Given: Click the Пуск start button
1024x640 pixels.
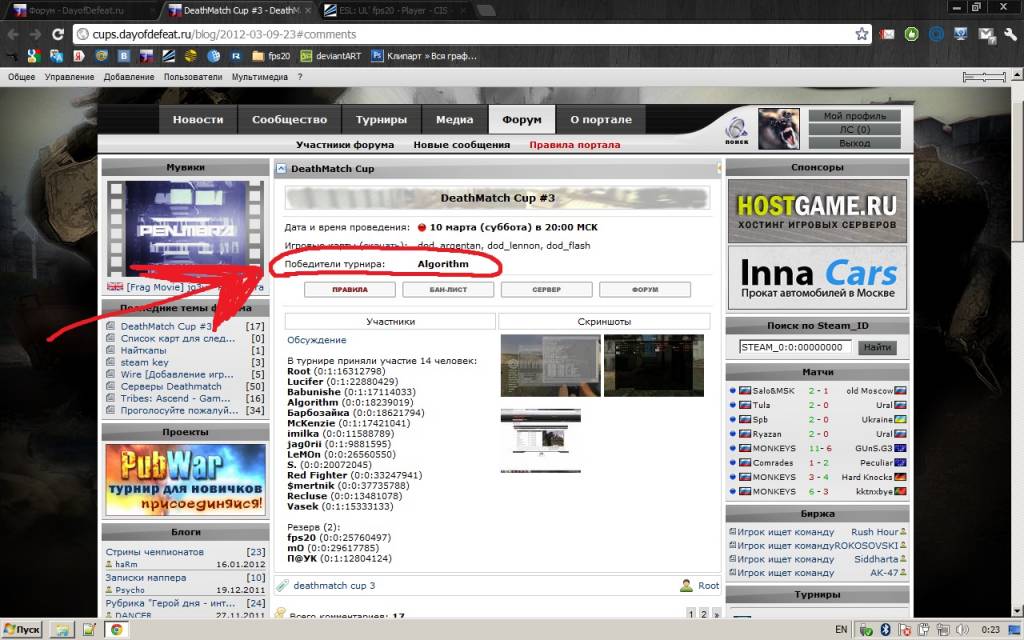Looking at the screenshot, I should pyautogui.click(x=22, y=630).
